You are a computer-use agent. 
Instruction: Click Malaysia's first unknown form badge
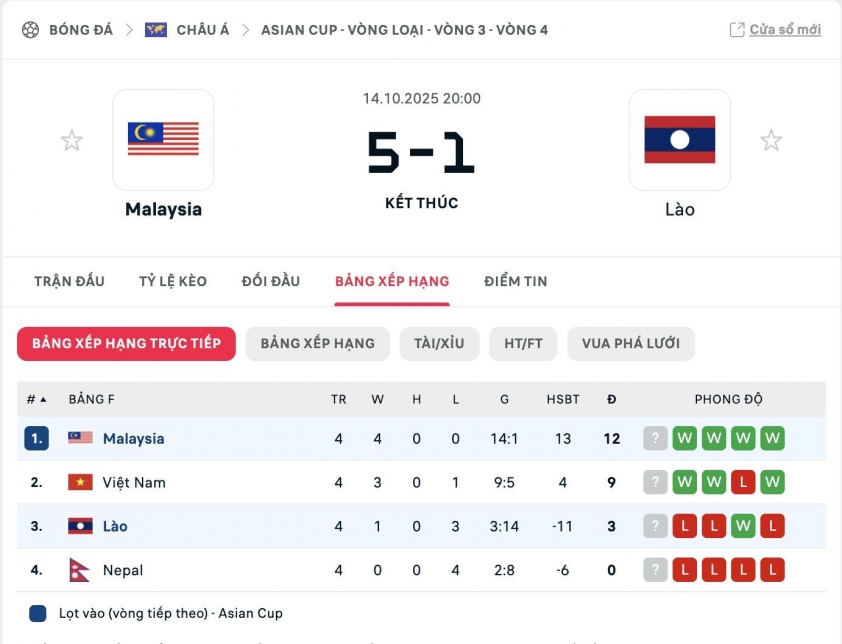pyautogui.click(x=655, y=438)
